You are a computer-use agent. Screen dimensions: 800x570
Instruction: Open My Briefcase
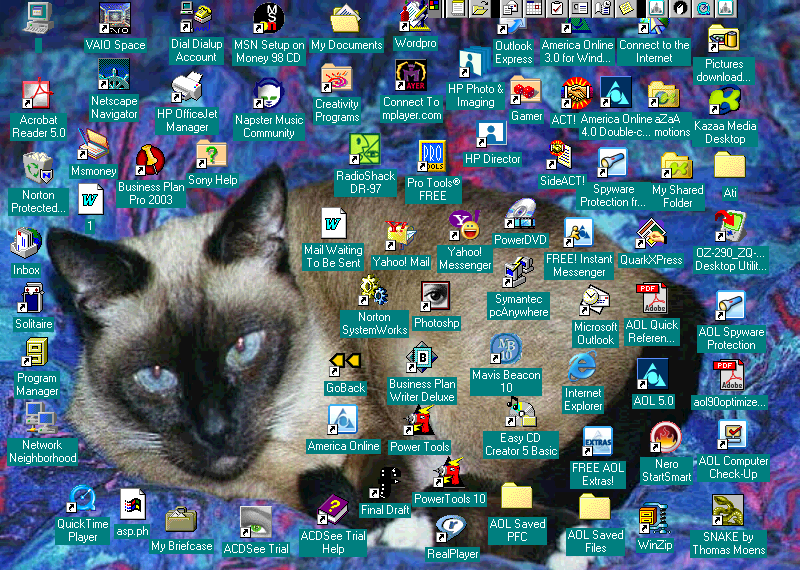pos(181,520)
